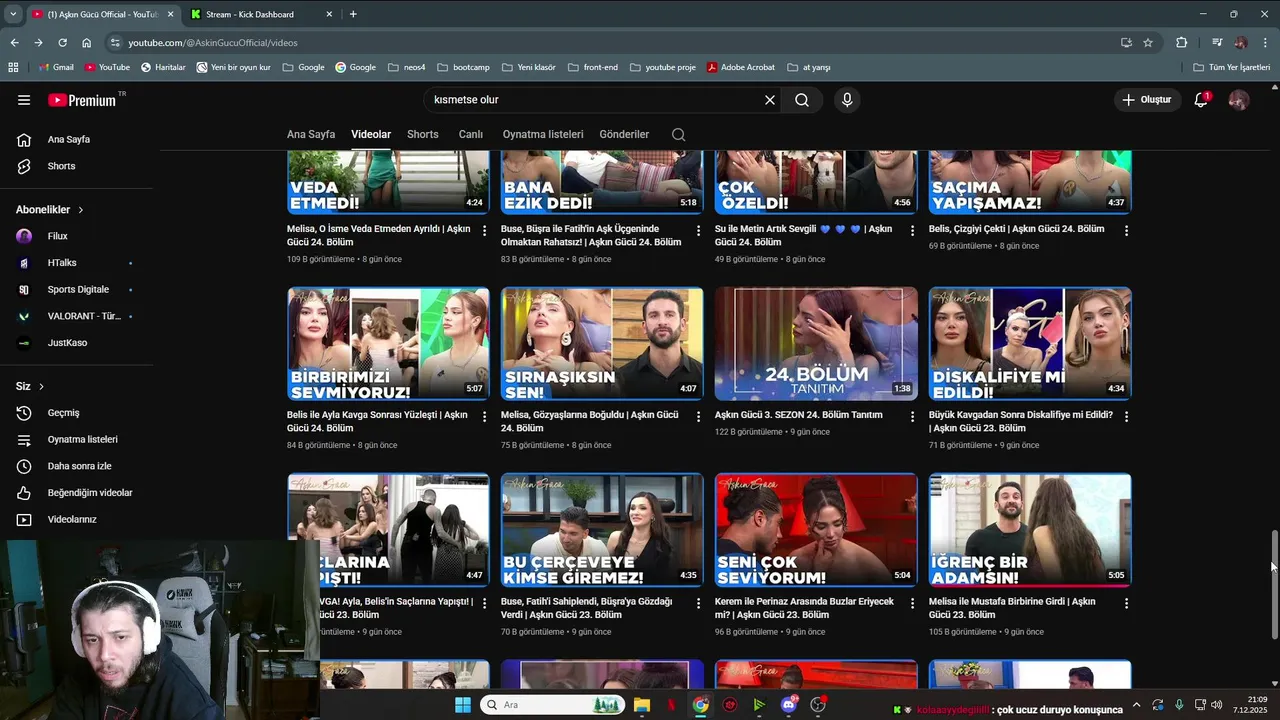Open the front-end bookmarks folder
1280x720 pixels.
[593, 67]
